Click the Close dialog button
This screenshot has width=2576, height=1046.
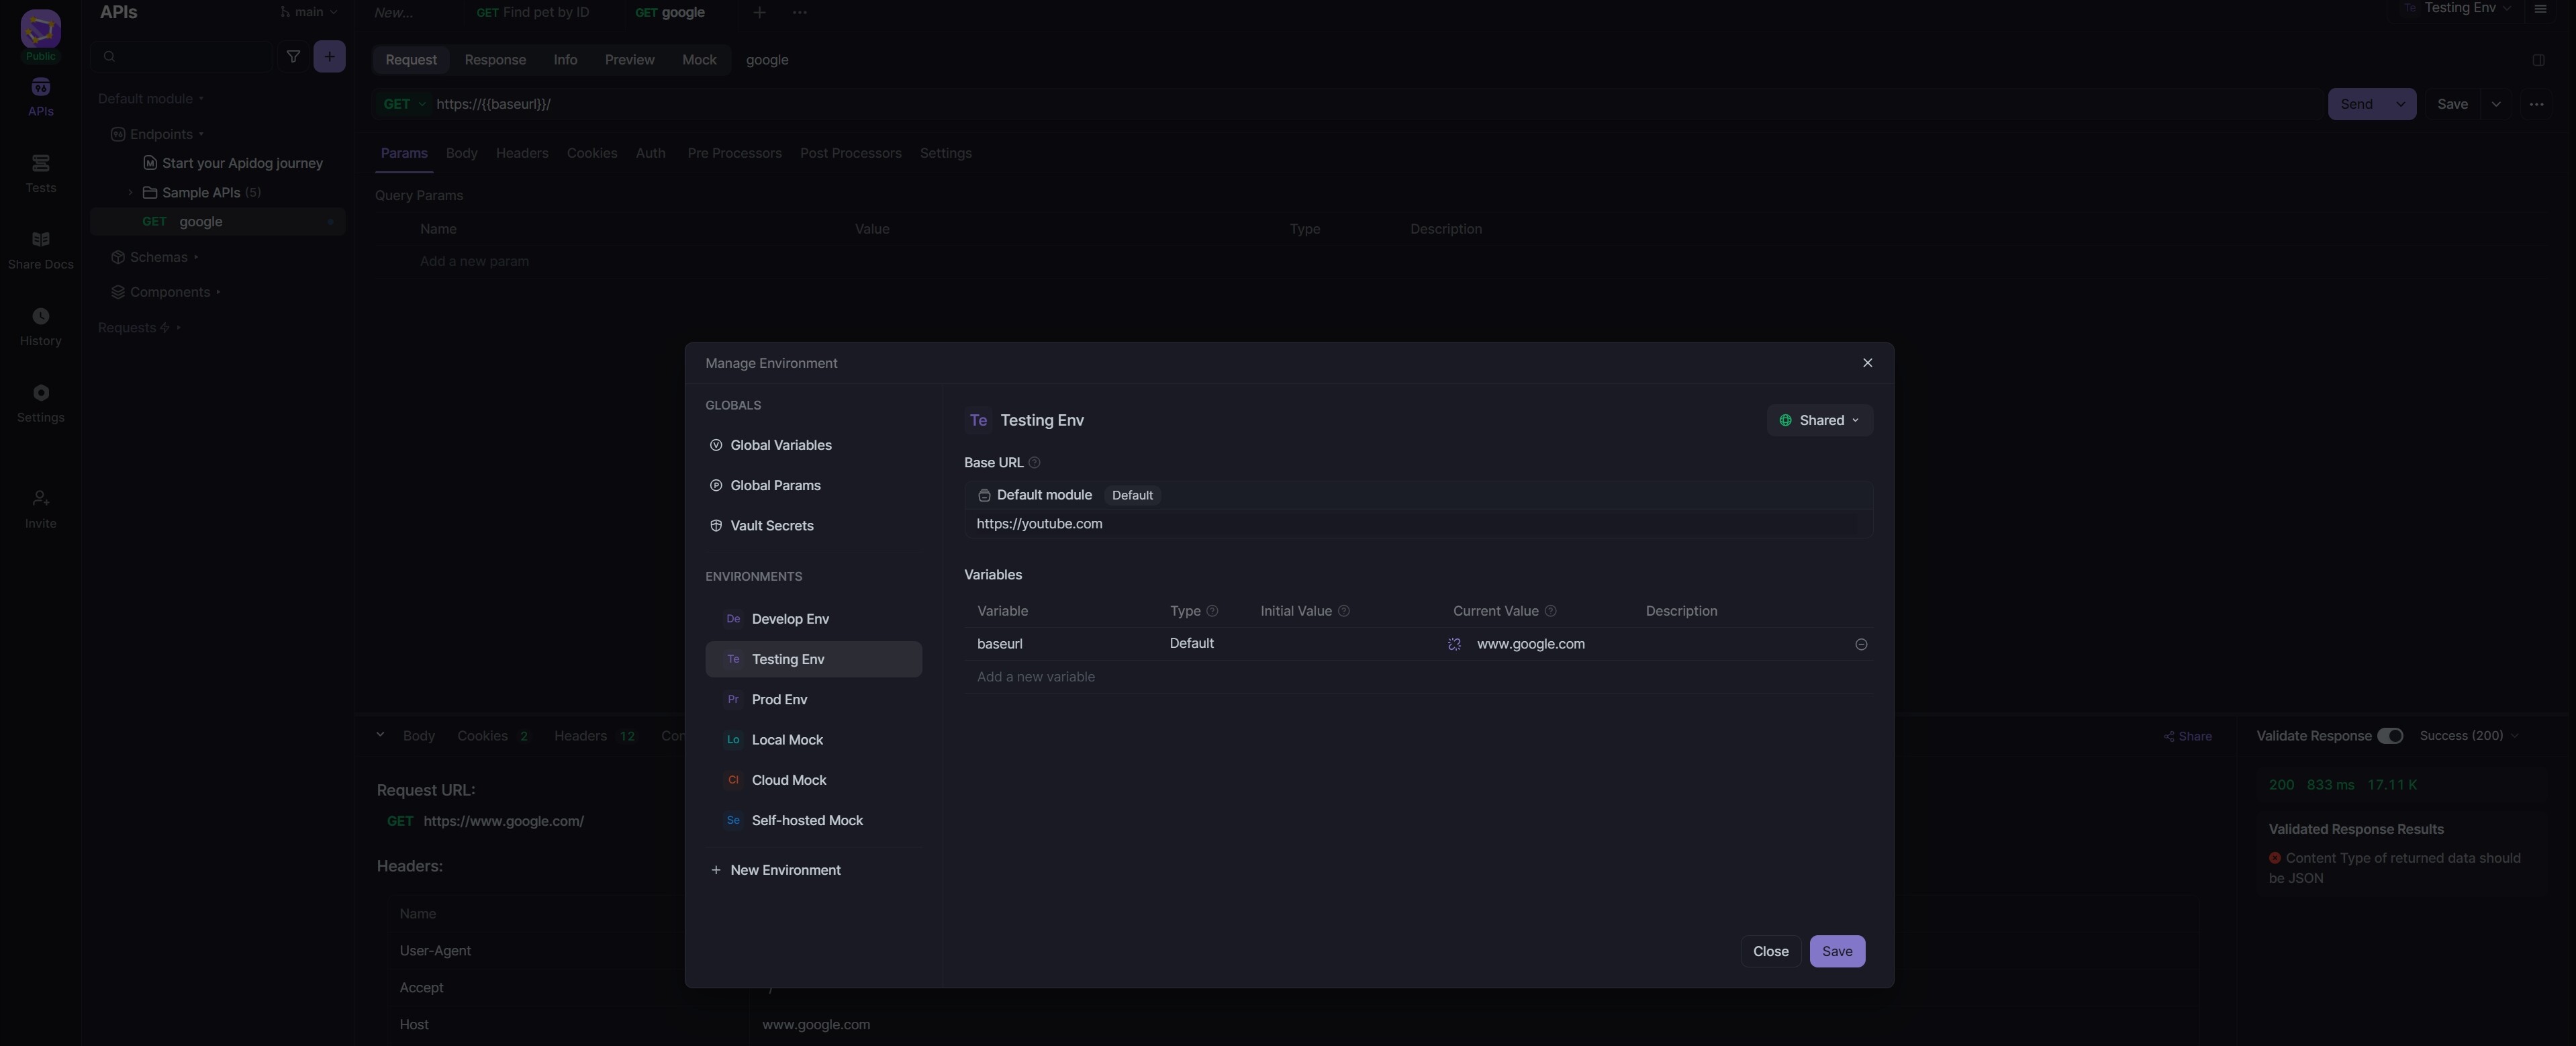(1770, 952)
